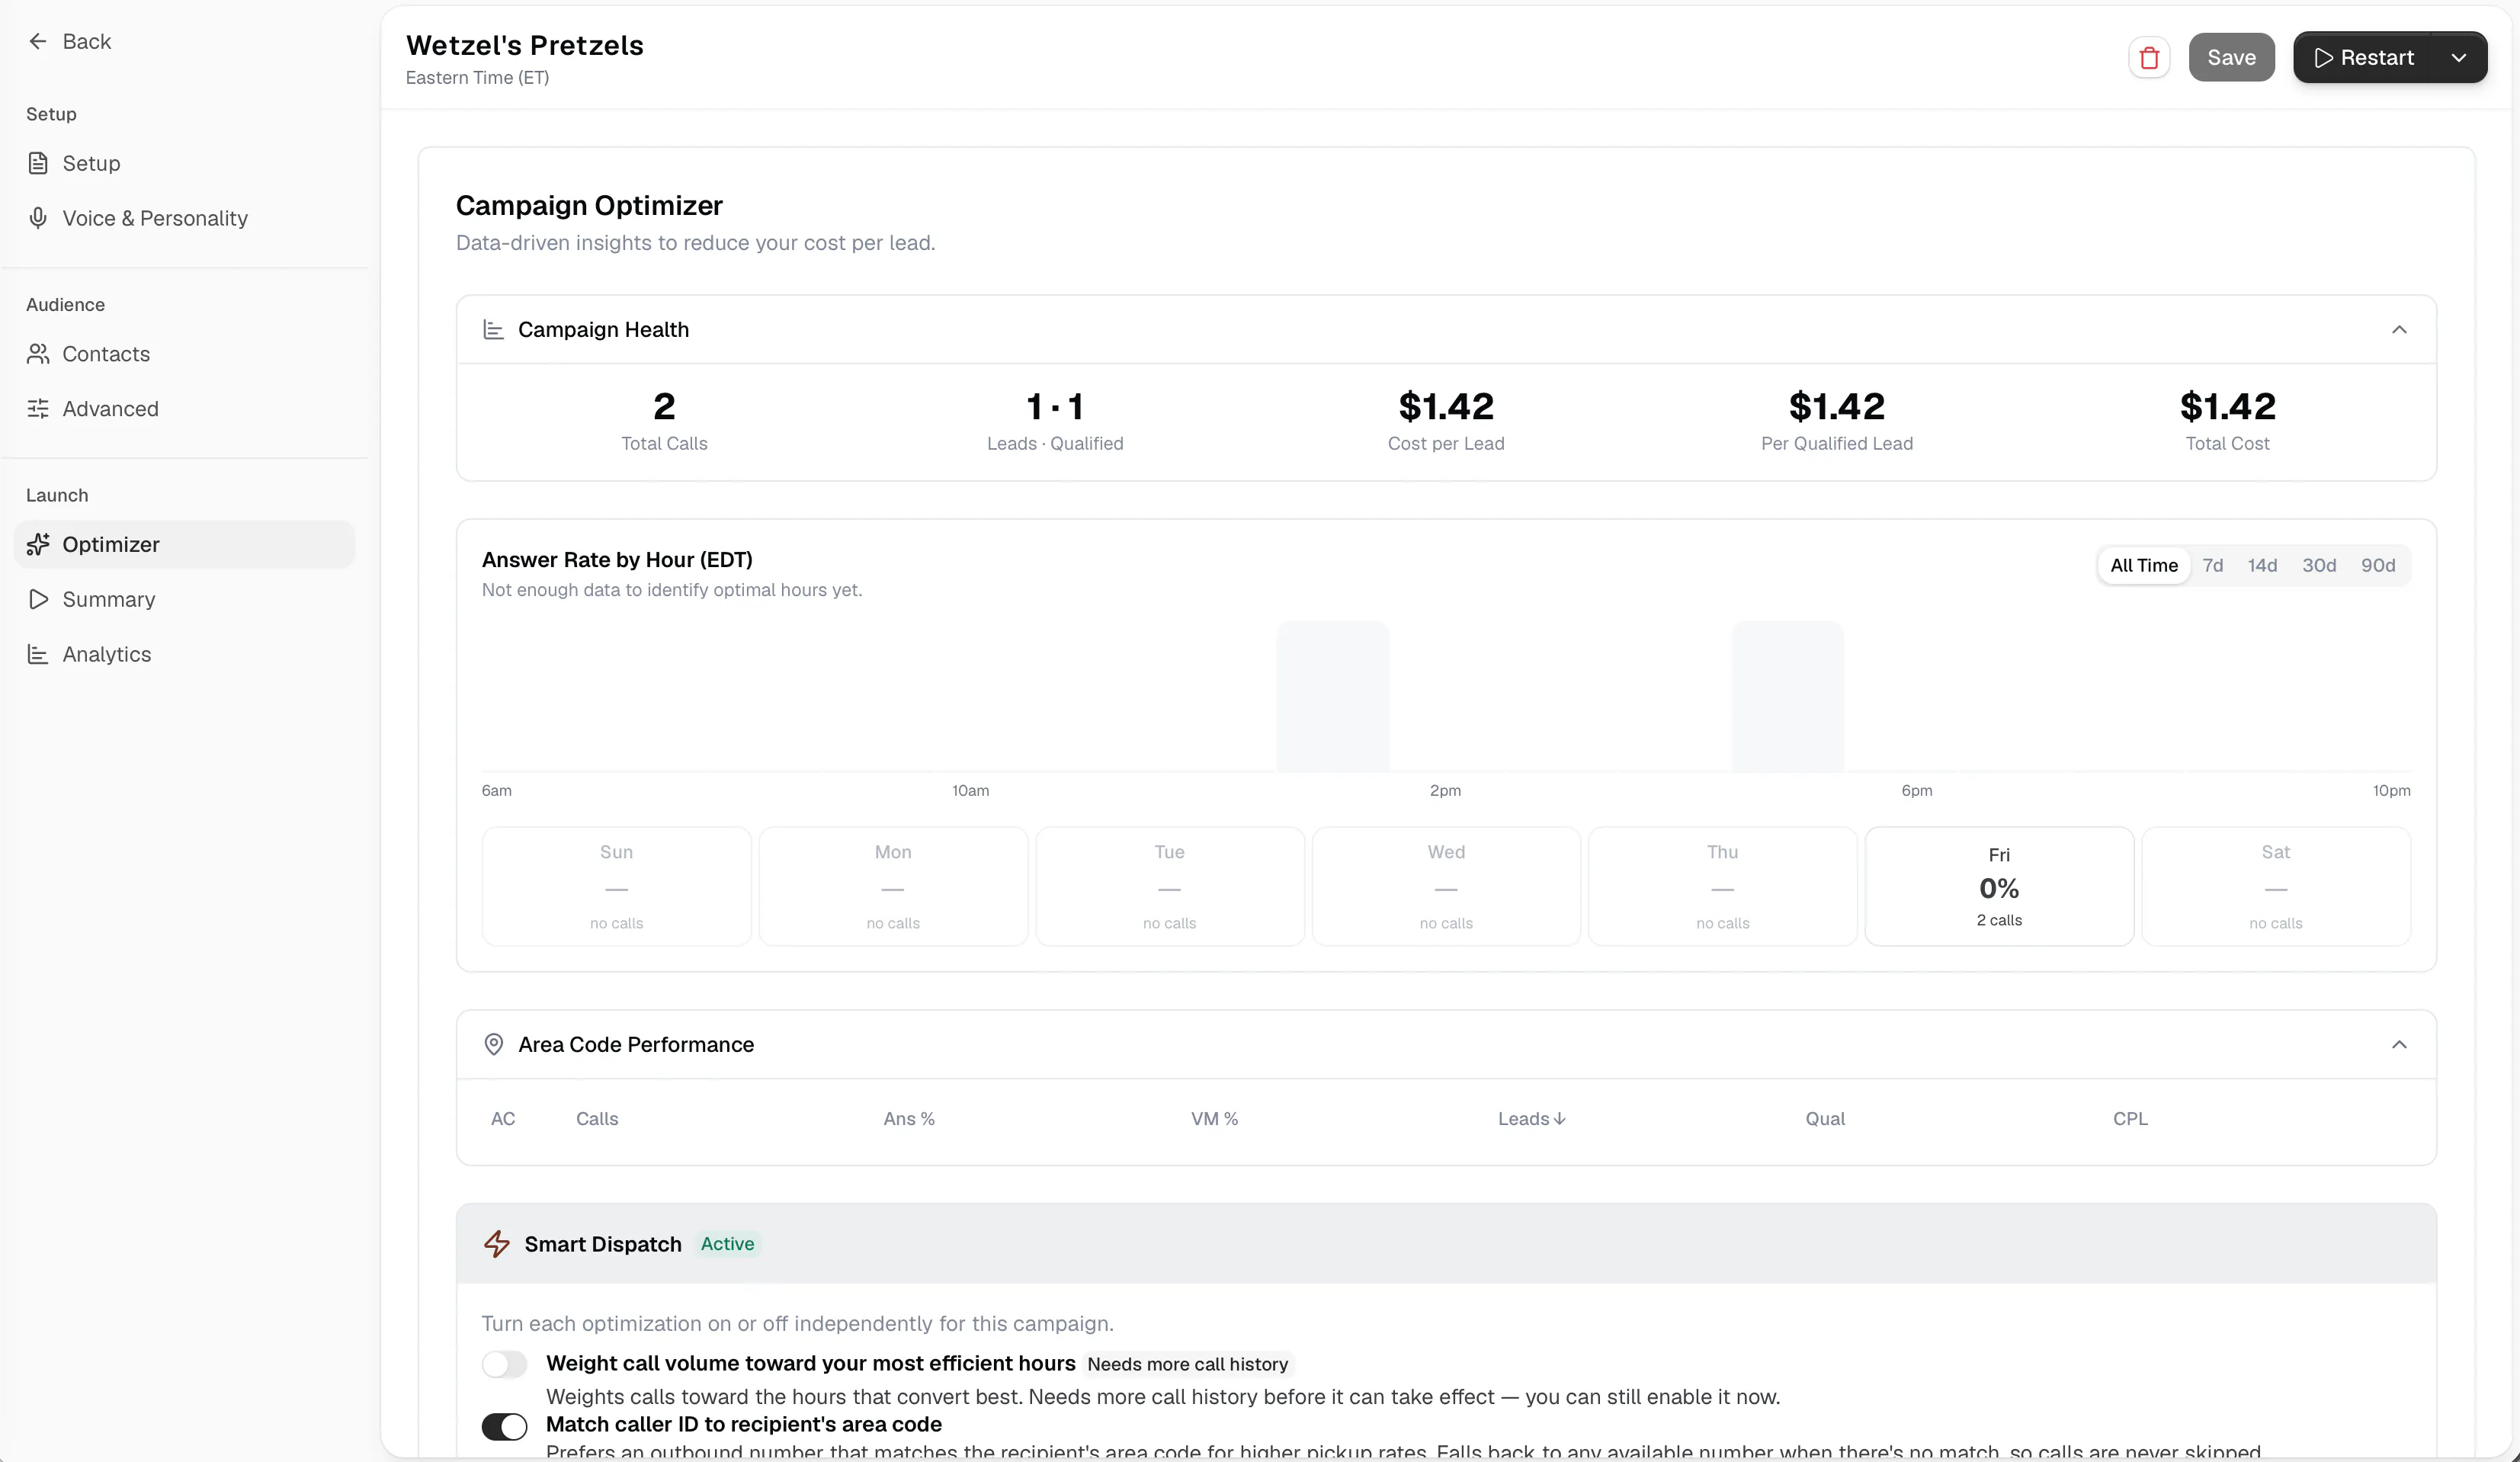This screenshot has width=2520, height=1462.
Task: Click the microphone icon for Voice & Personality
Action: 38,218
